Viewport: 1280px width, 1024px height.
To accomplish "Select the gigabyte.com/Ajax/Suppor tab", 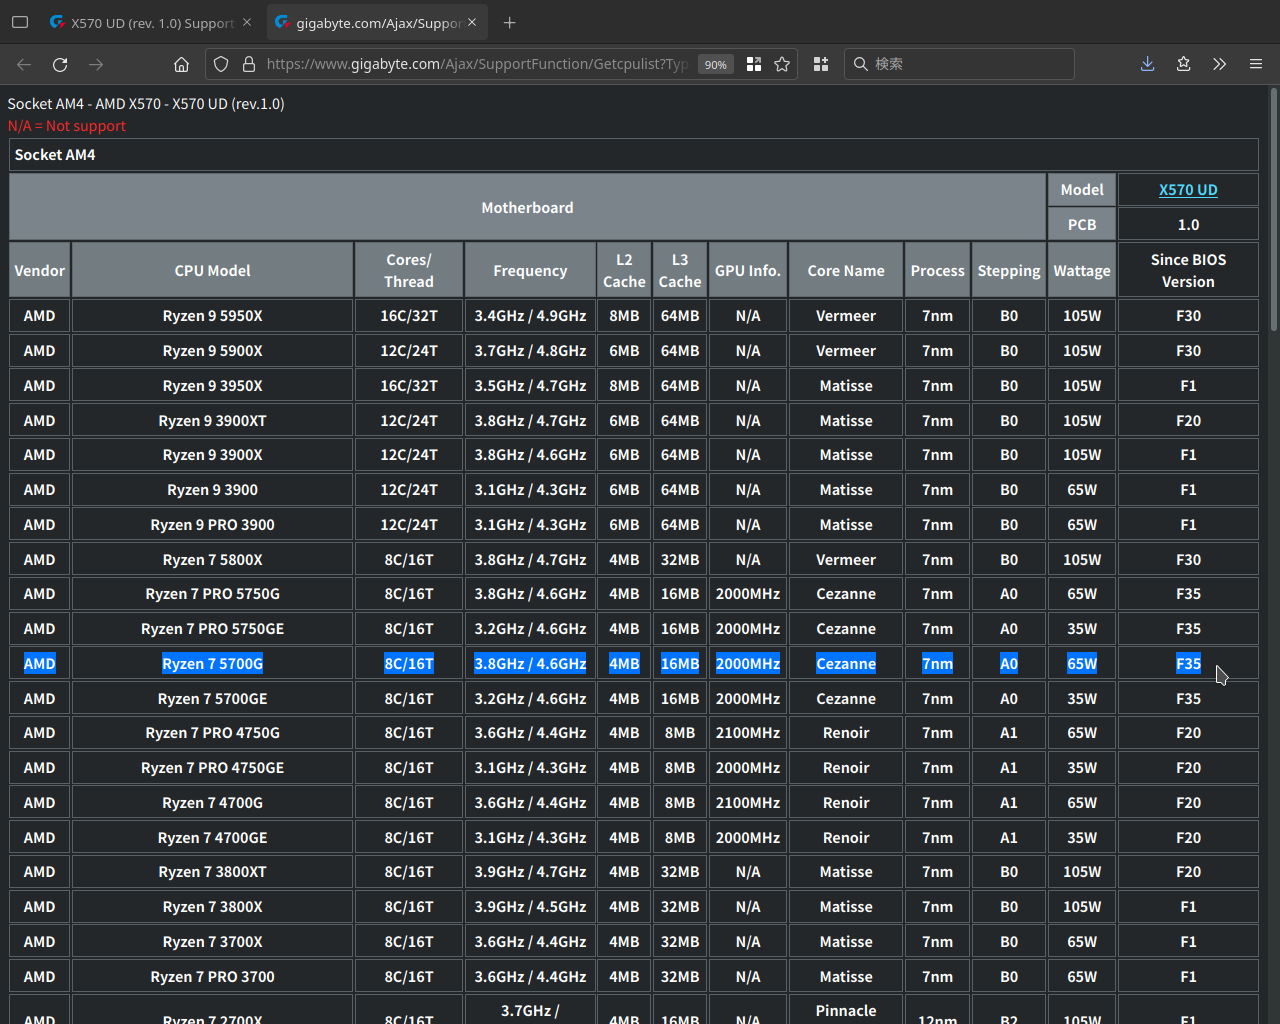I will (x=378, y=22).
